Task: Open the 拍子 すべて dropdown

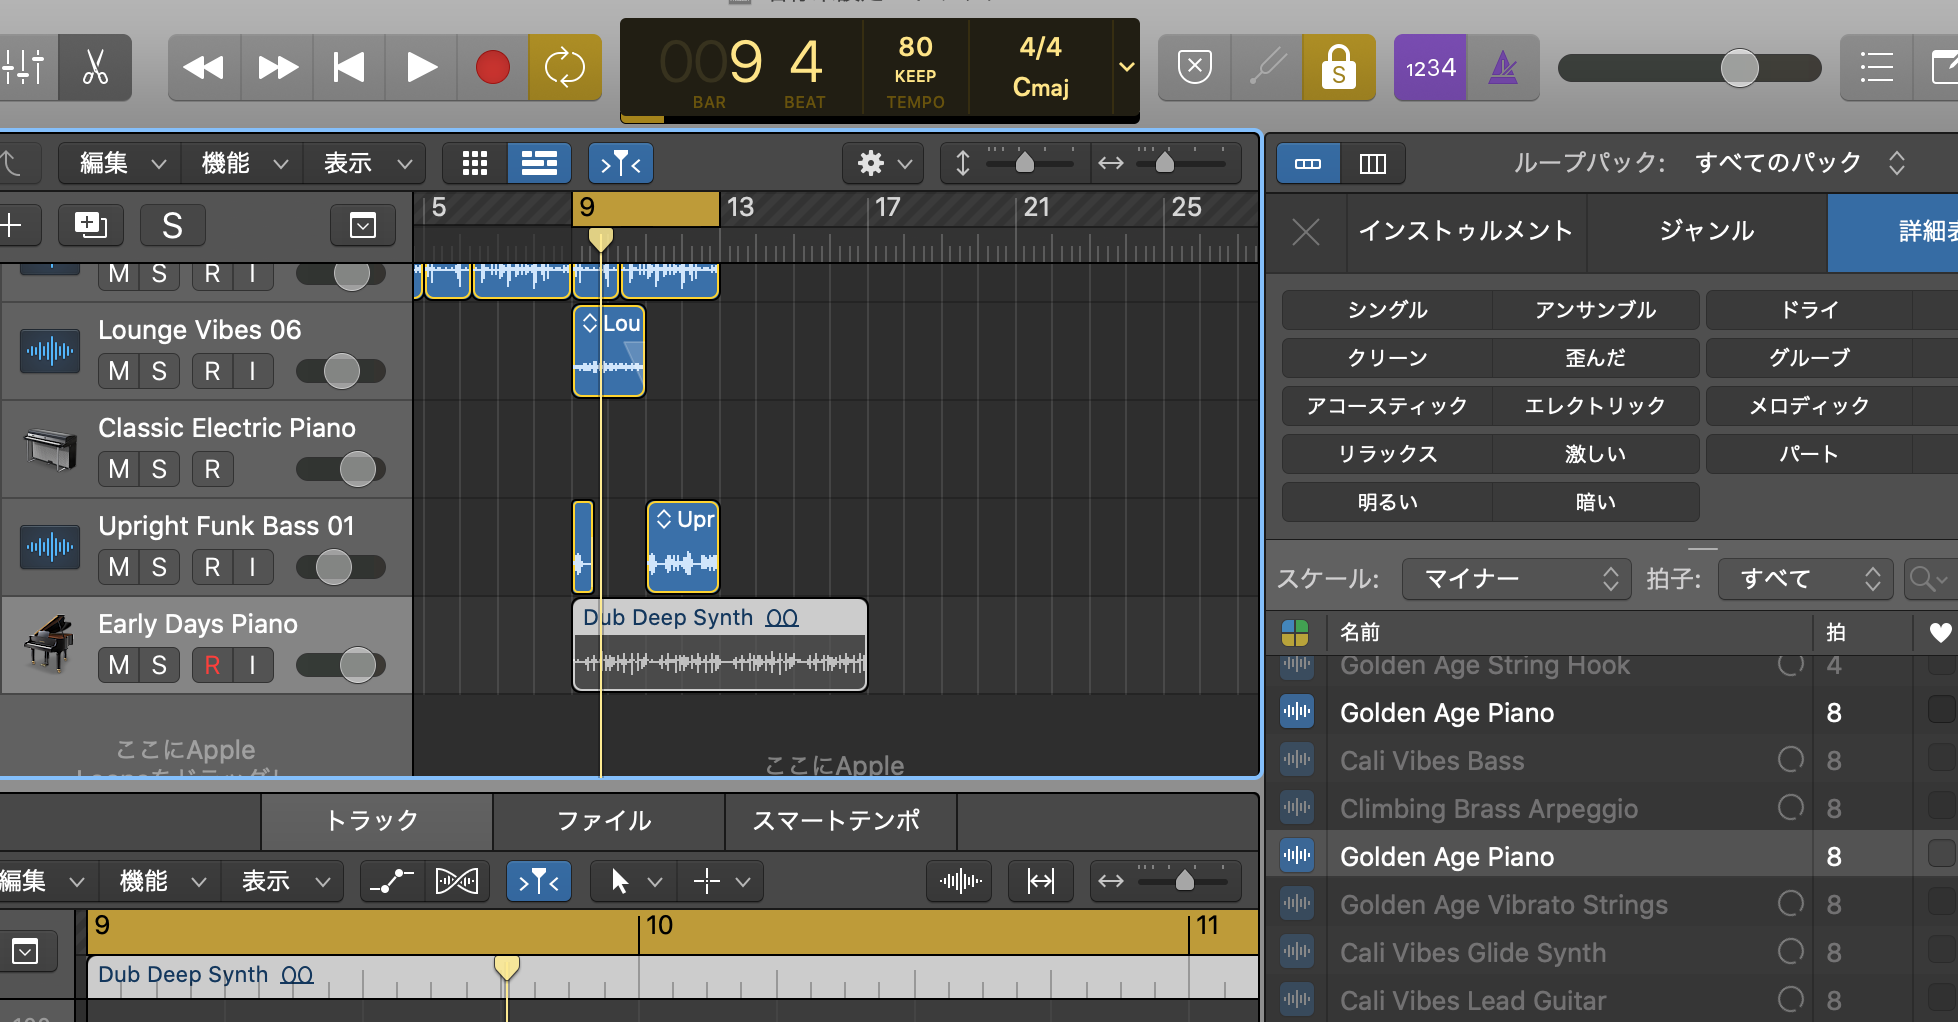Action: click(x=1805, y=579)
